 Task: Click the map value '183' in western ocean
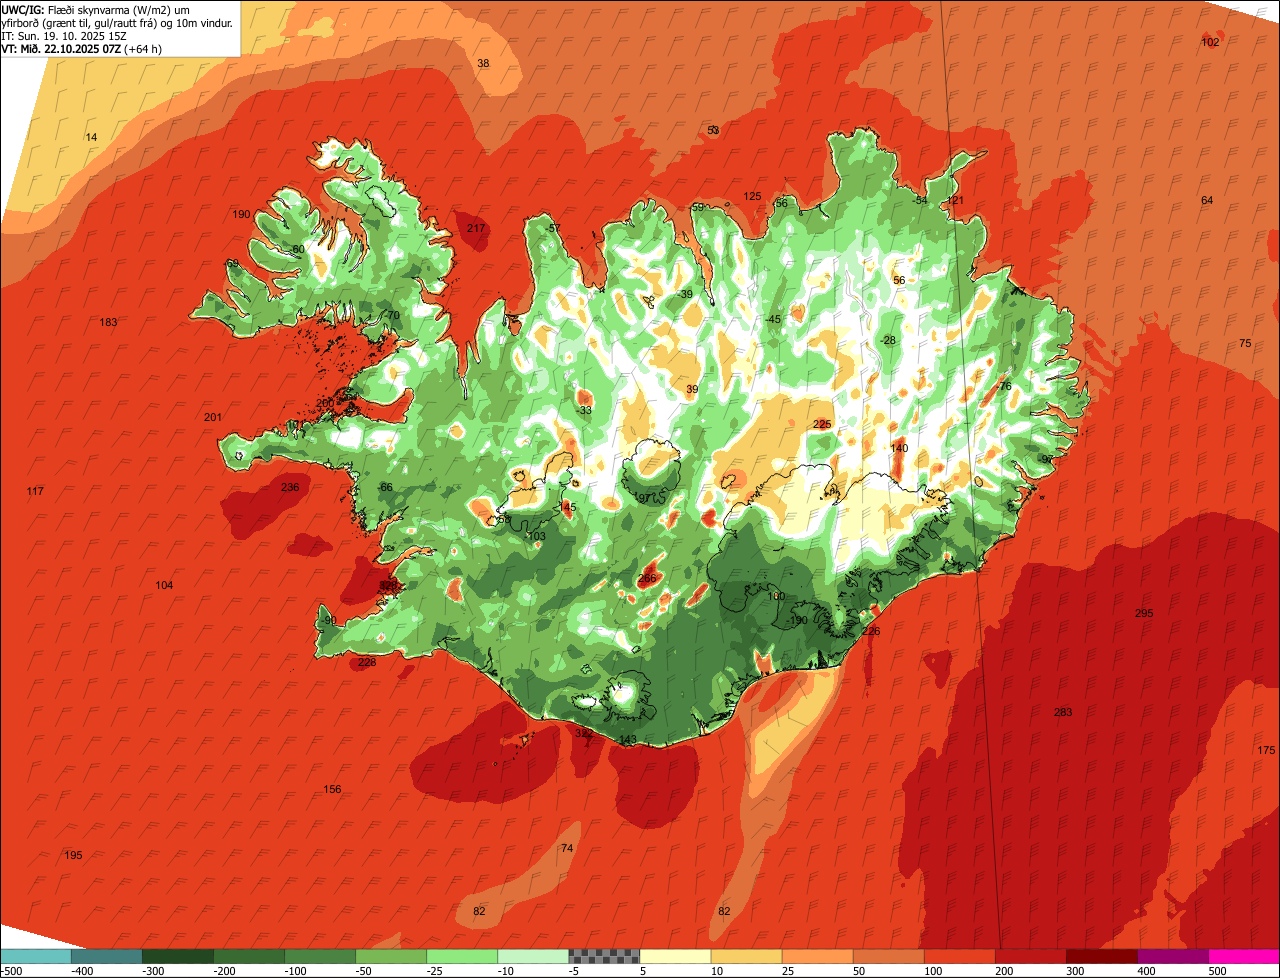108,322
